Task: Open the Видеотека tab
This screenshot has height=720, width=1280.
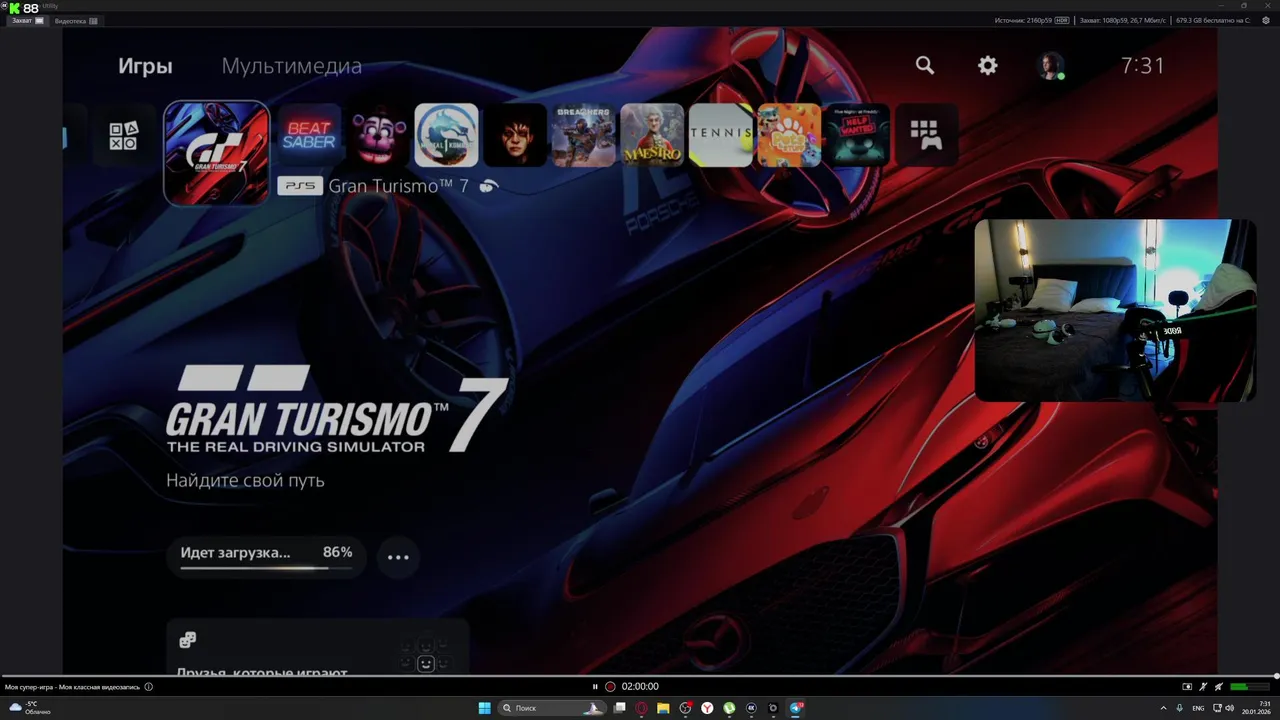Action: pyautogui.click(x=76, y=20)
